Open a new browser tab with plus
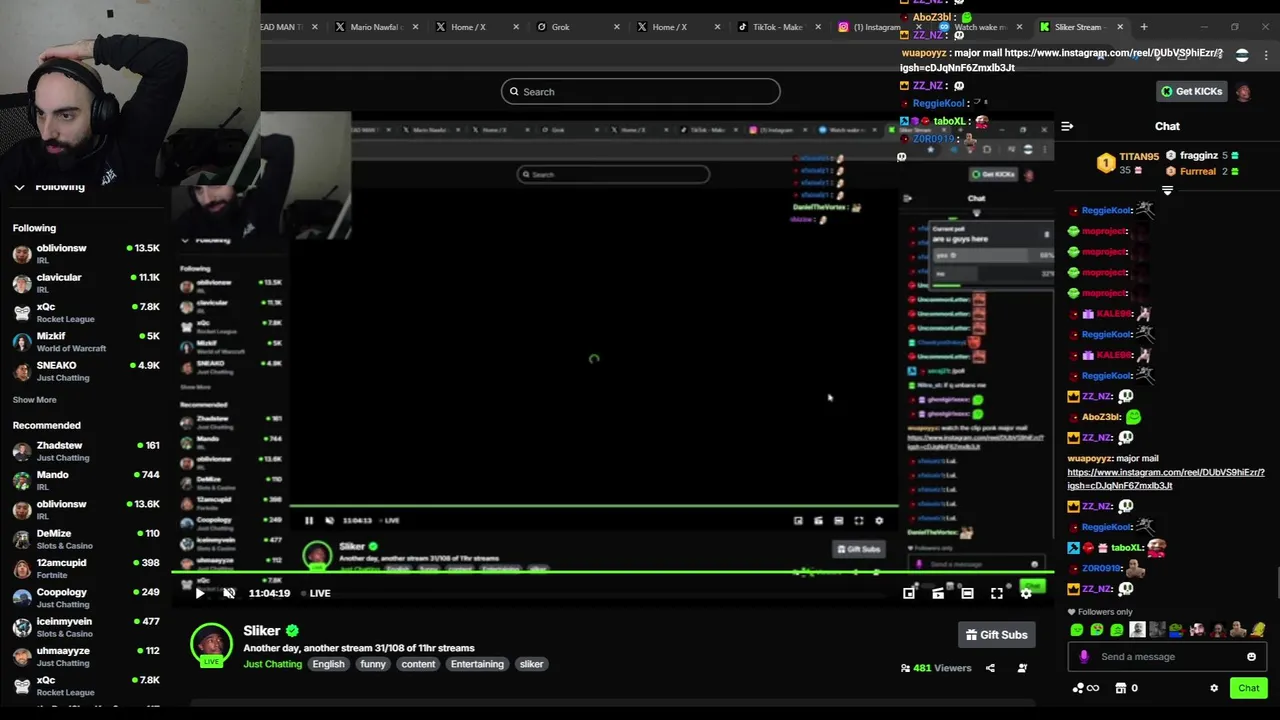Image resolution: width=1280 pixels, height=720 pixels. 1144,27
